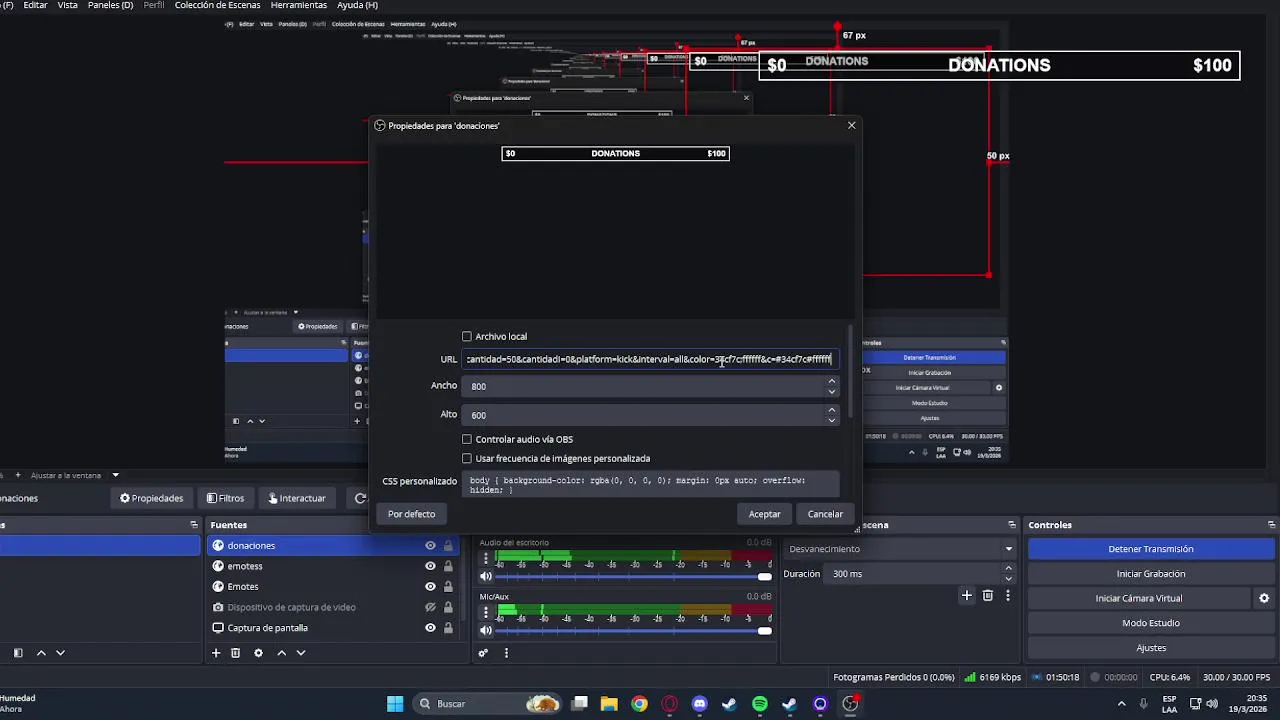
Task: Click the scene filters icon under the scenes list
Action: point(17,653)
